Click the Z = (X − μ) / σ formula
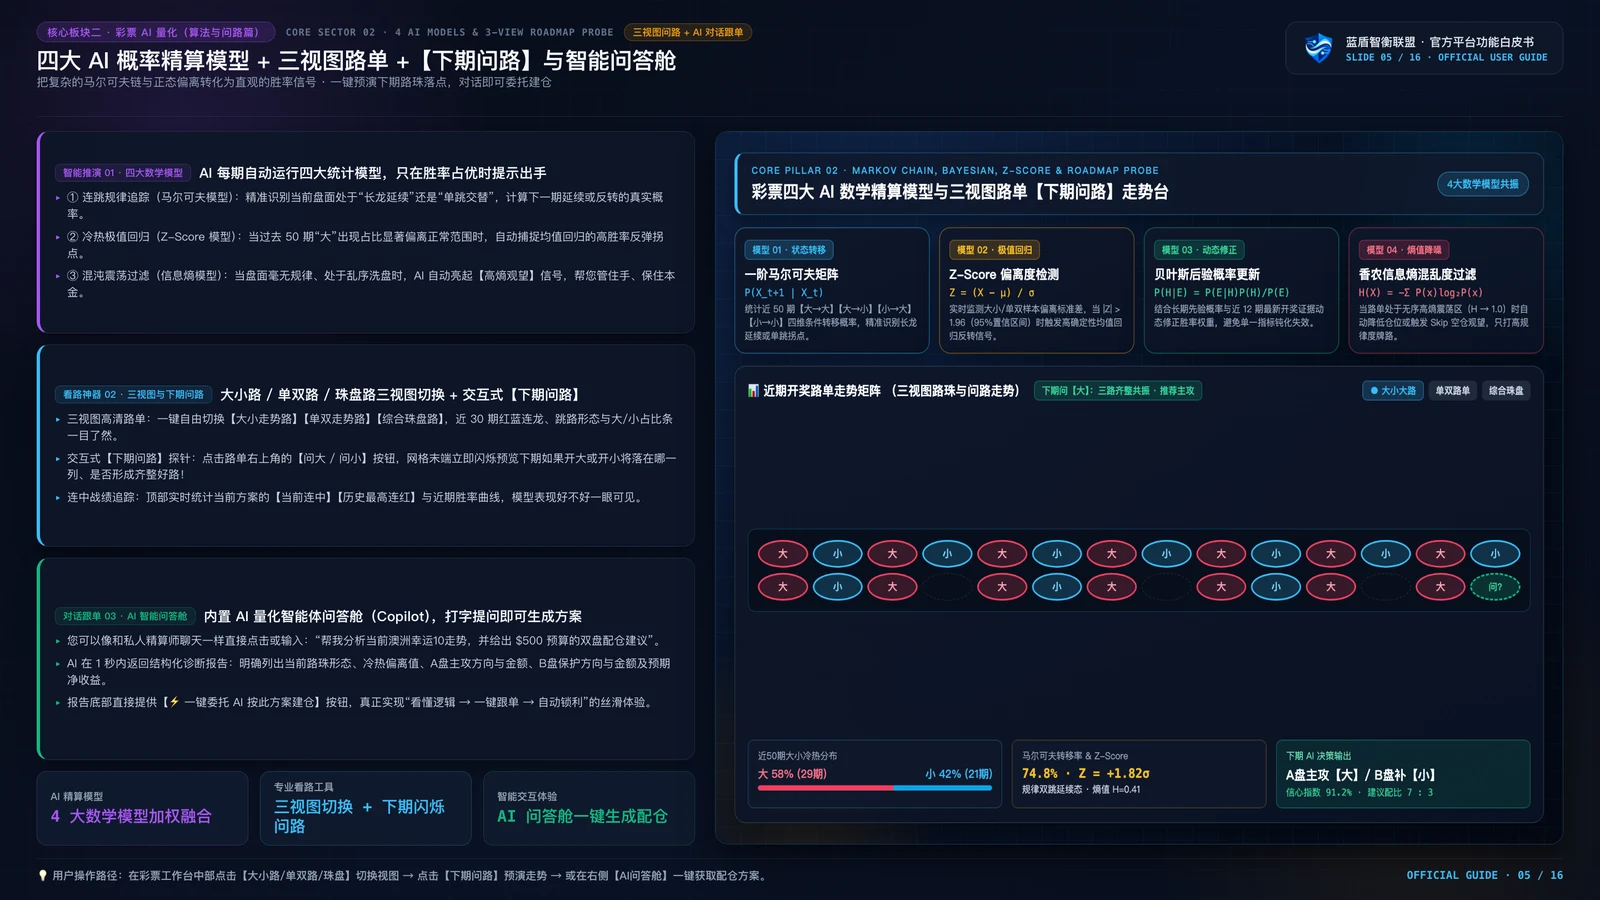 coord(991,293)
